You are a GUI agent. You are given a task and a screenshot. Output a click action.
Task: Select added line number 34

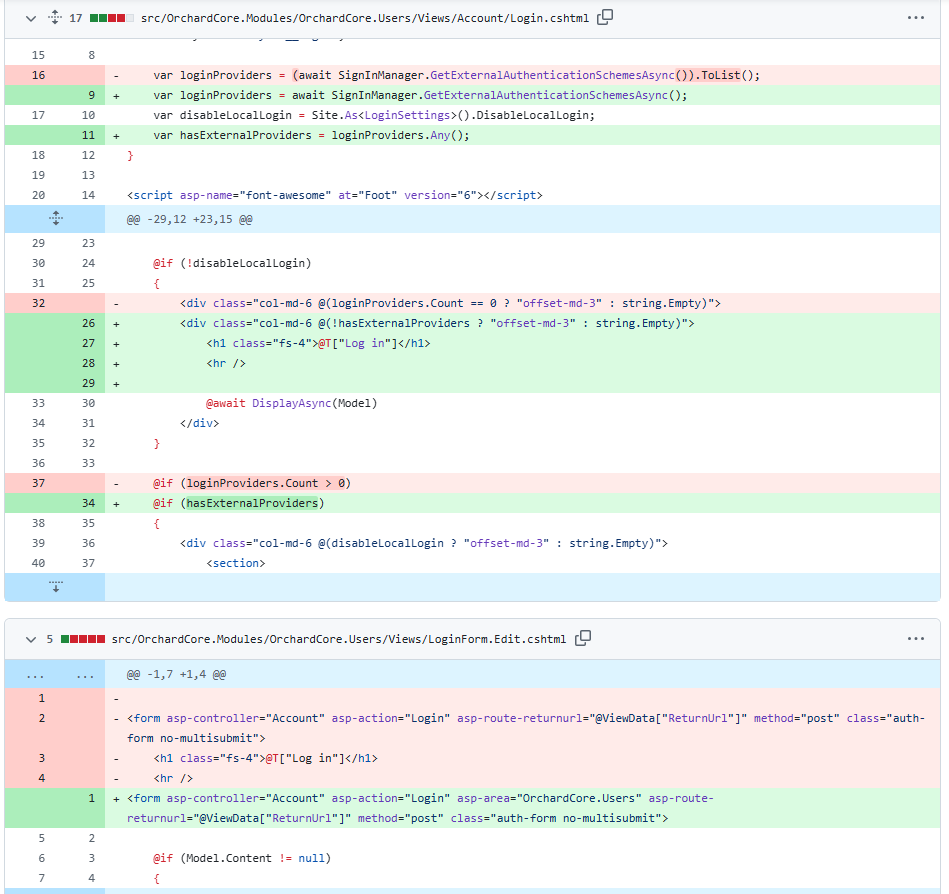[88, 503]
